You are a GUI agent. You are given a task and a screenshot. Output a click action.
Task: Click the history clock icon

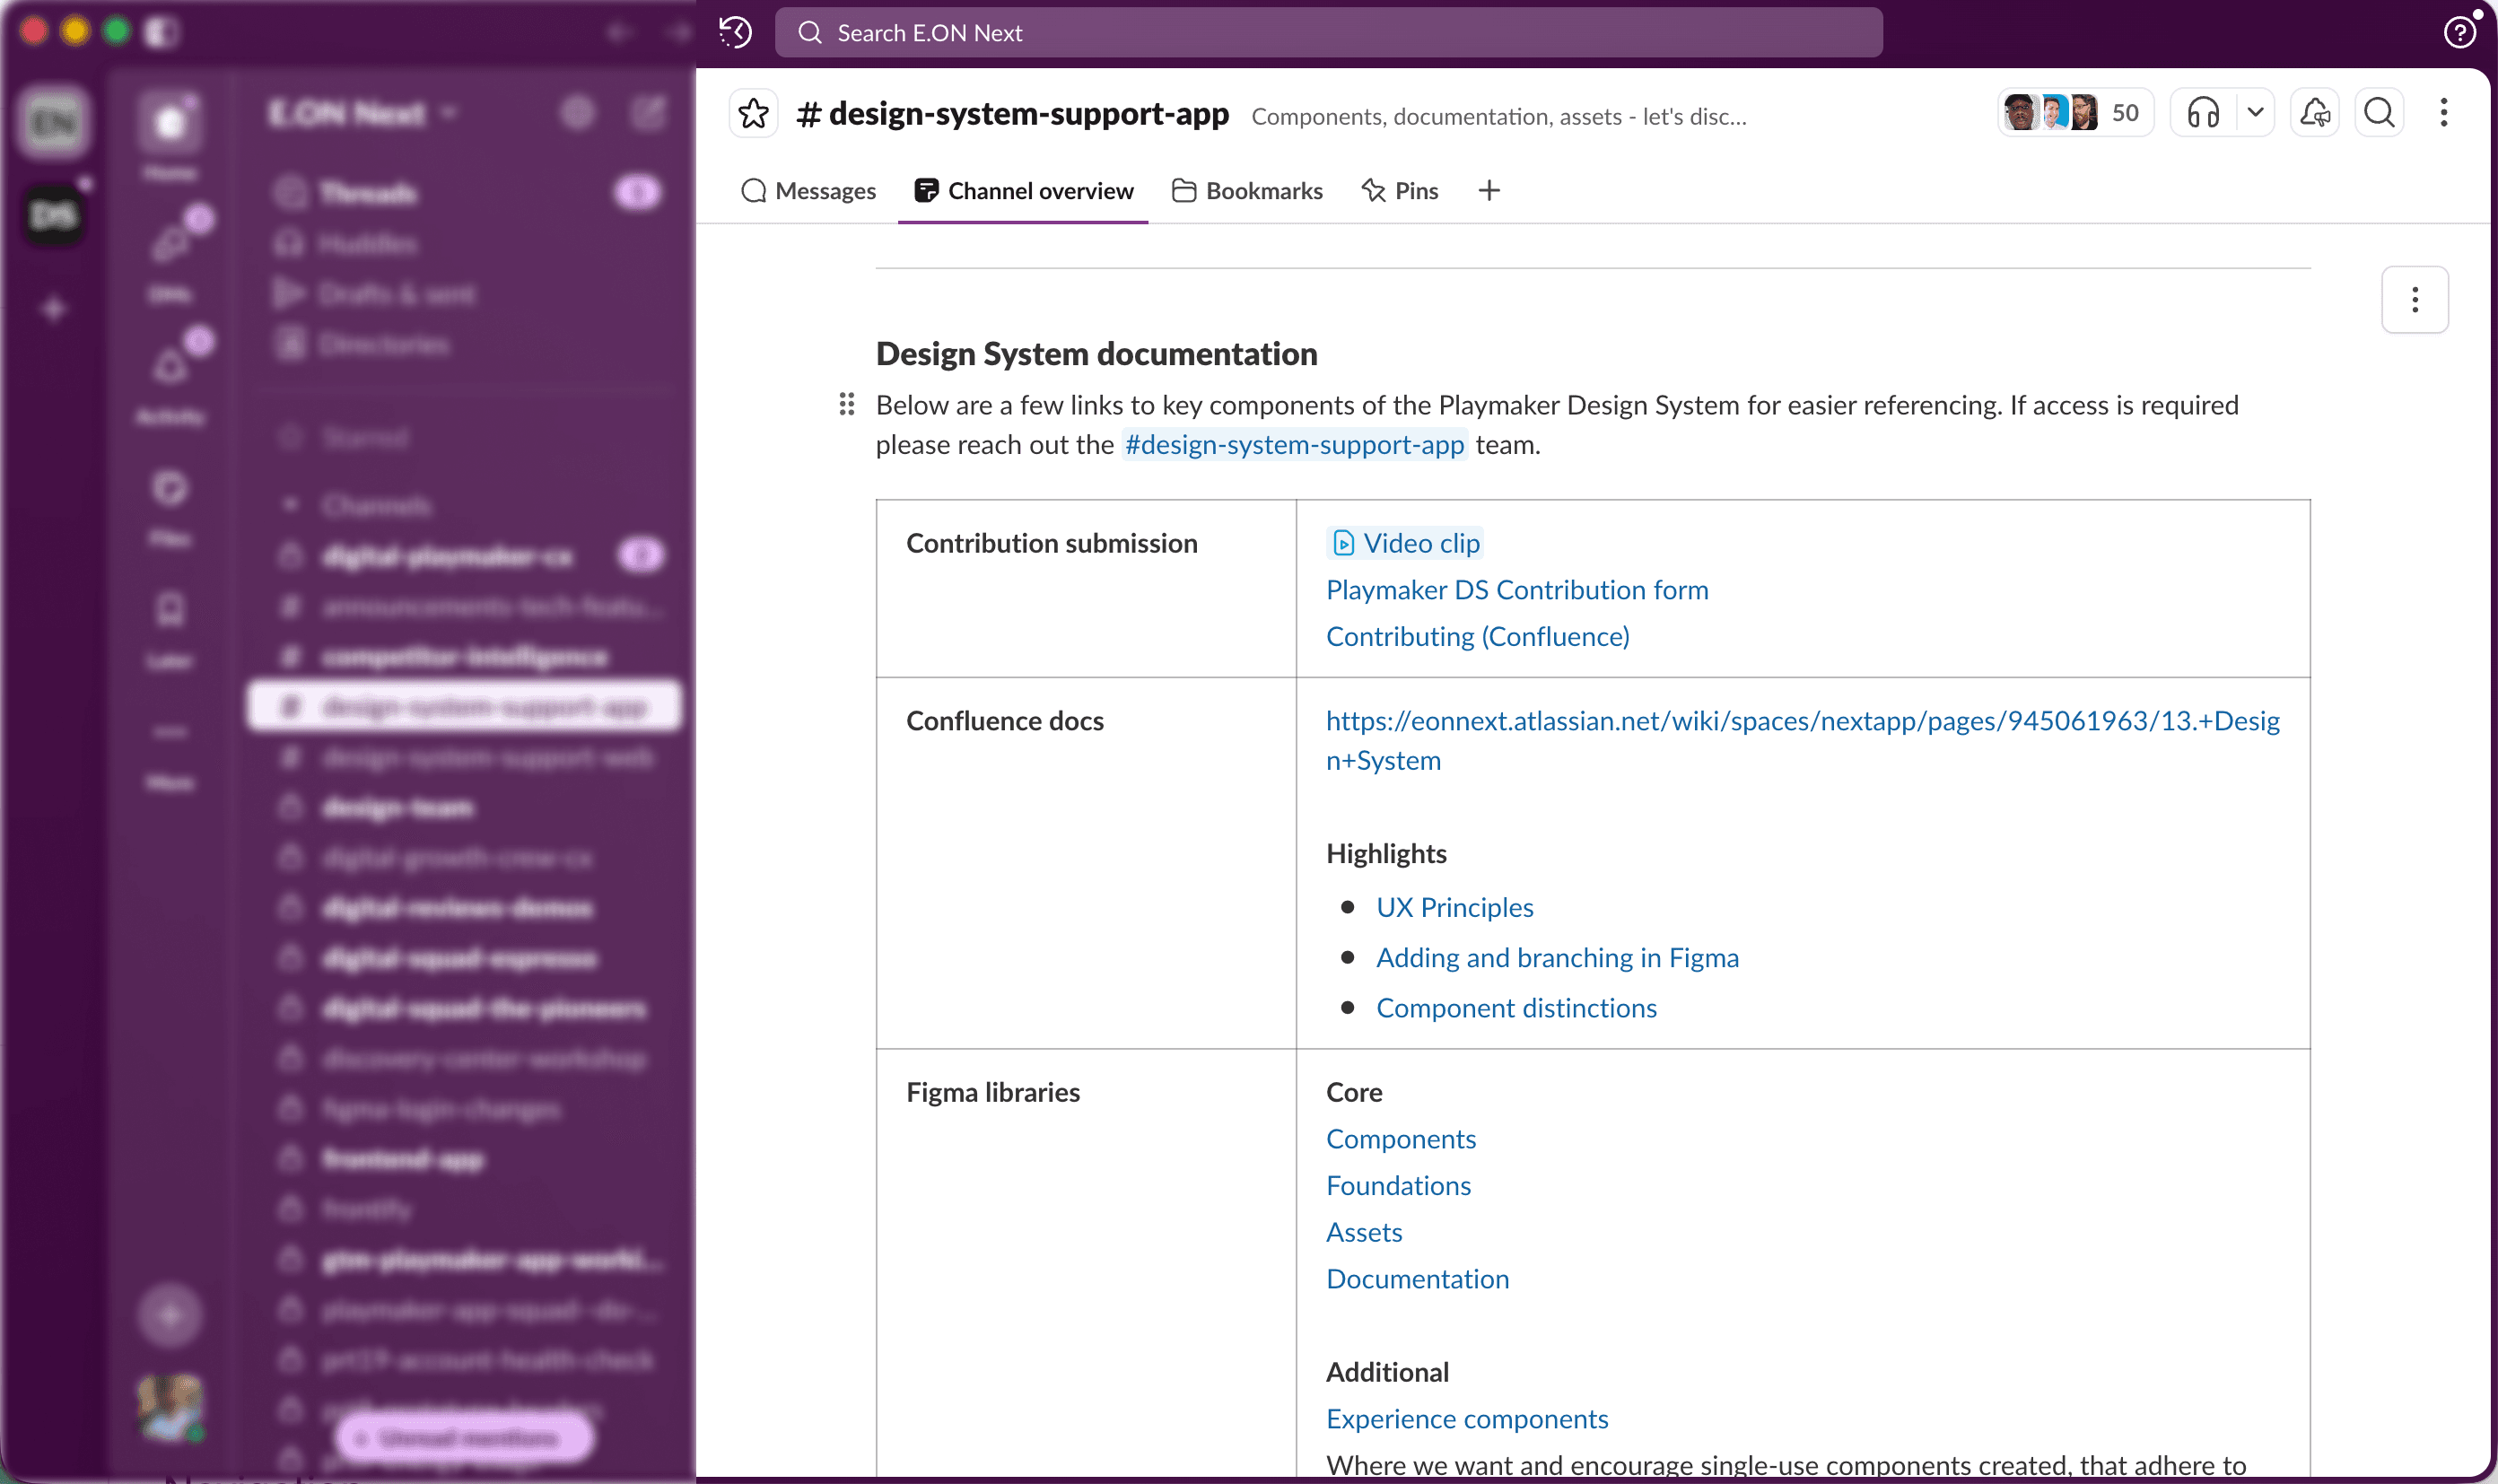736,32
